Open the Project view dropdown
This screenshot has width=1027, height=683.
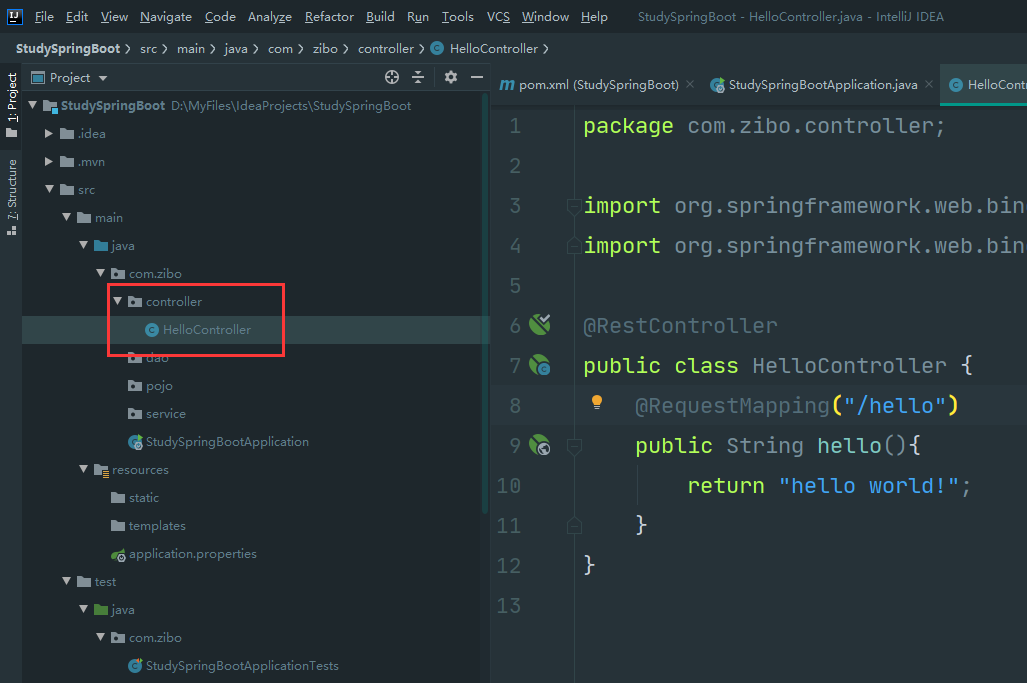[103, 78]
